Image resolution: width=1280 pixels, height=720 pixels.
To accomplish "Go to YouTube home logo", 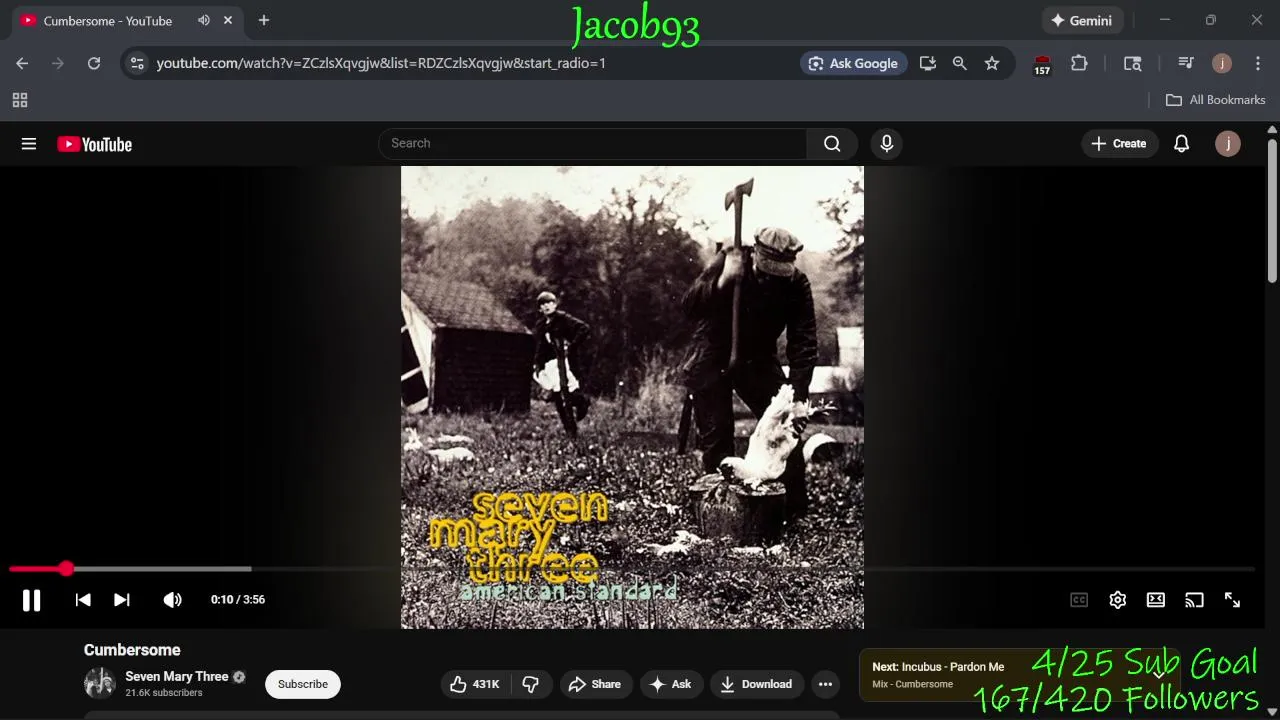I will coord(95,144).
